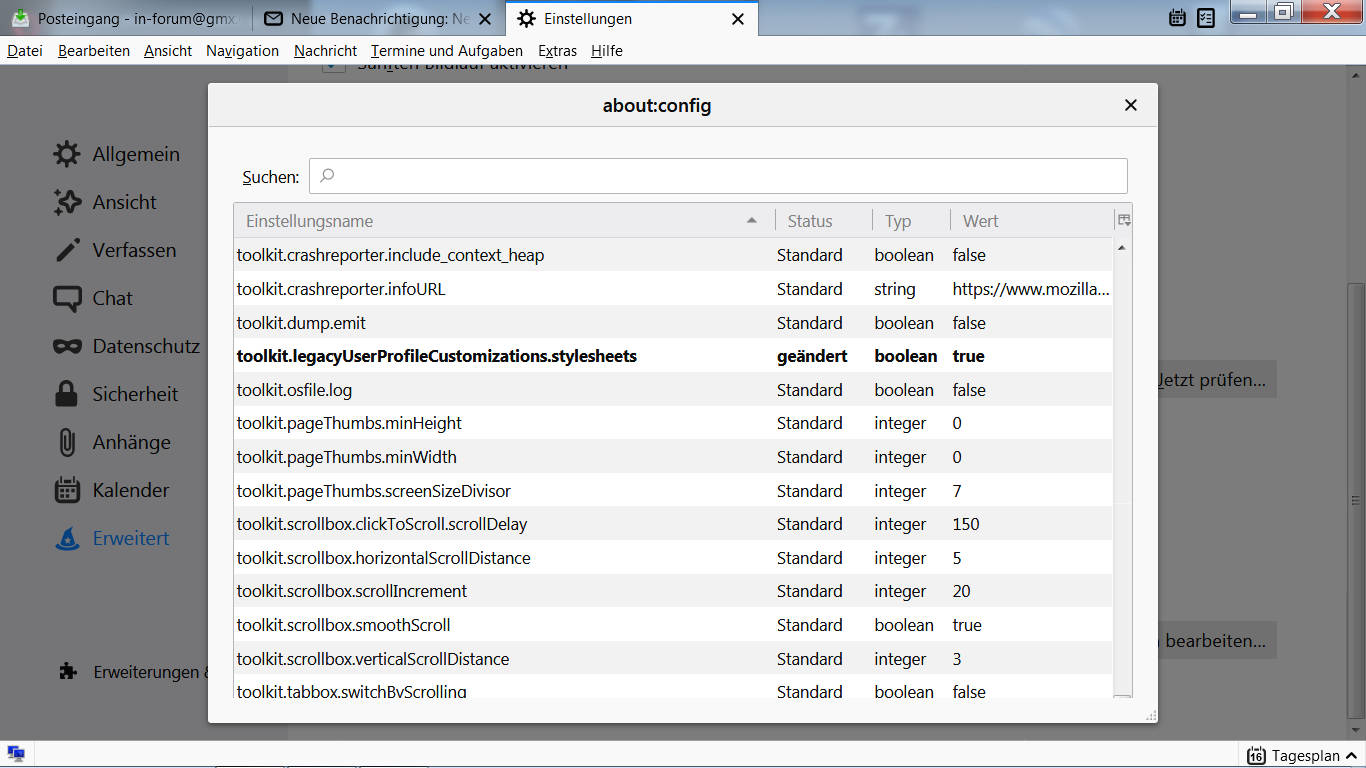Close the about:config dialog

coord(1130,105)
